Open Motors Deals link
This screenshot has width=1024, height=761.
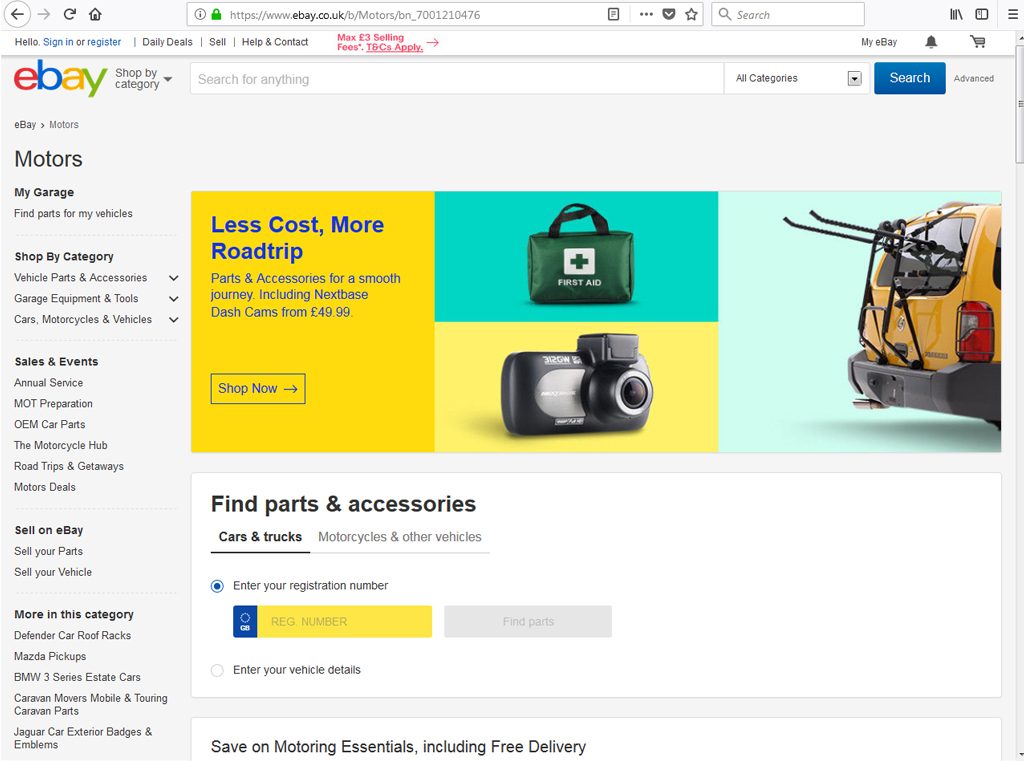click(x=44, y=487)
